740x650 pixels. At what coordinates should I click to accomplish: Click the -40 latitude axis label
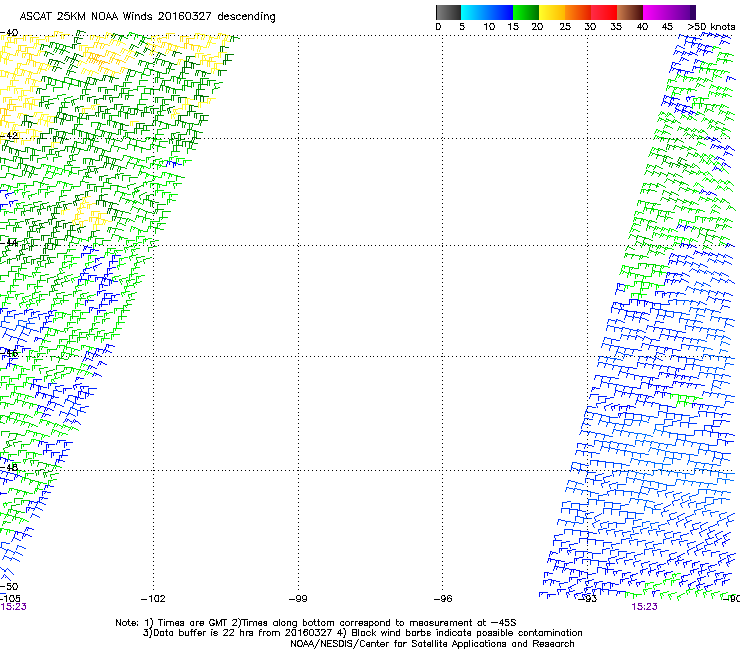pos(9,33)
